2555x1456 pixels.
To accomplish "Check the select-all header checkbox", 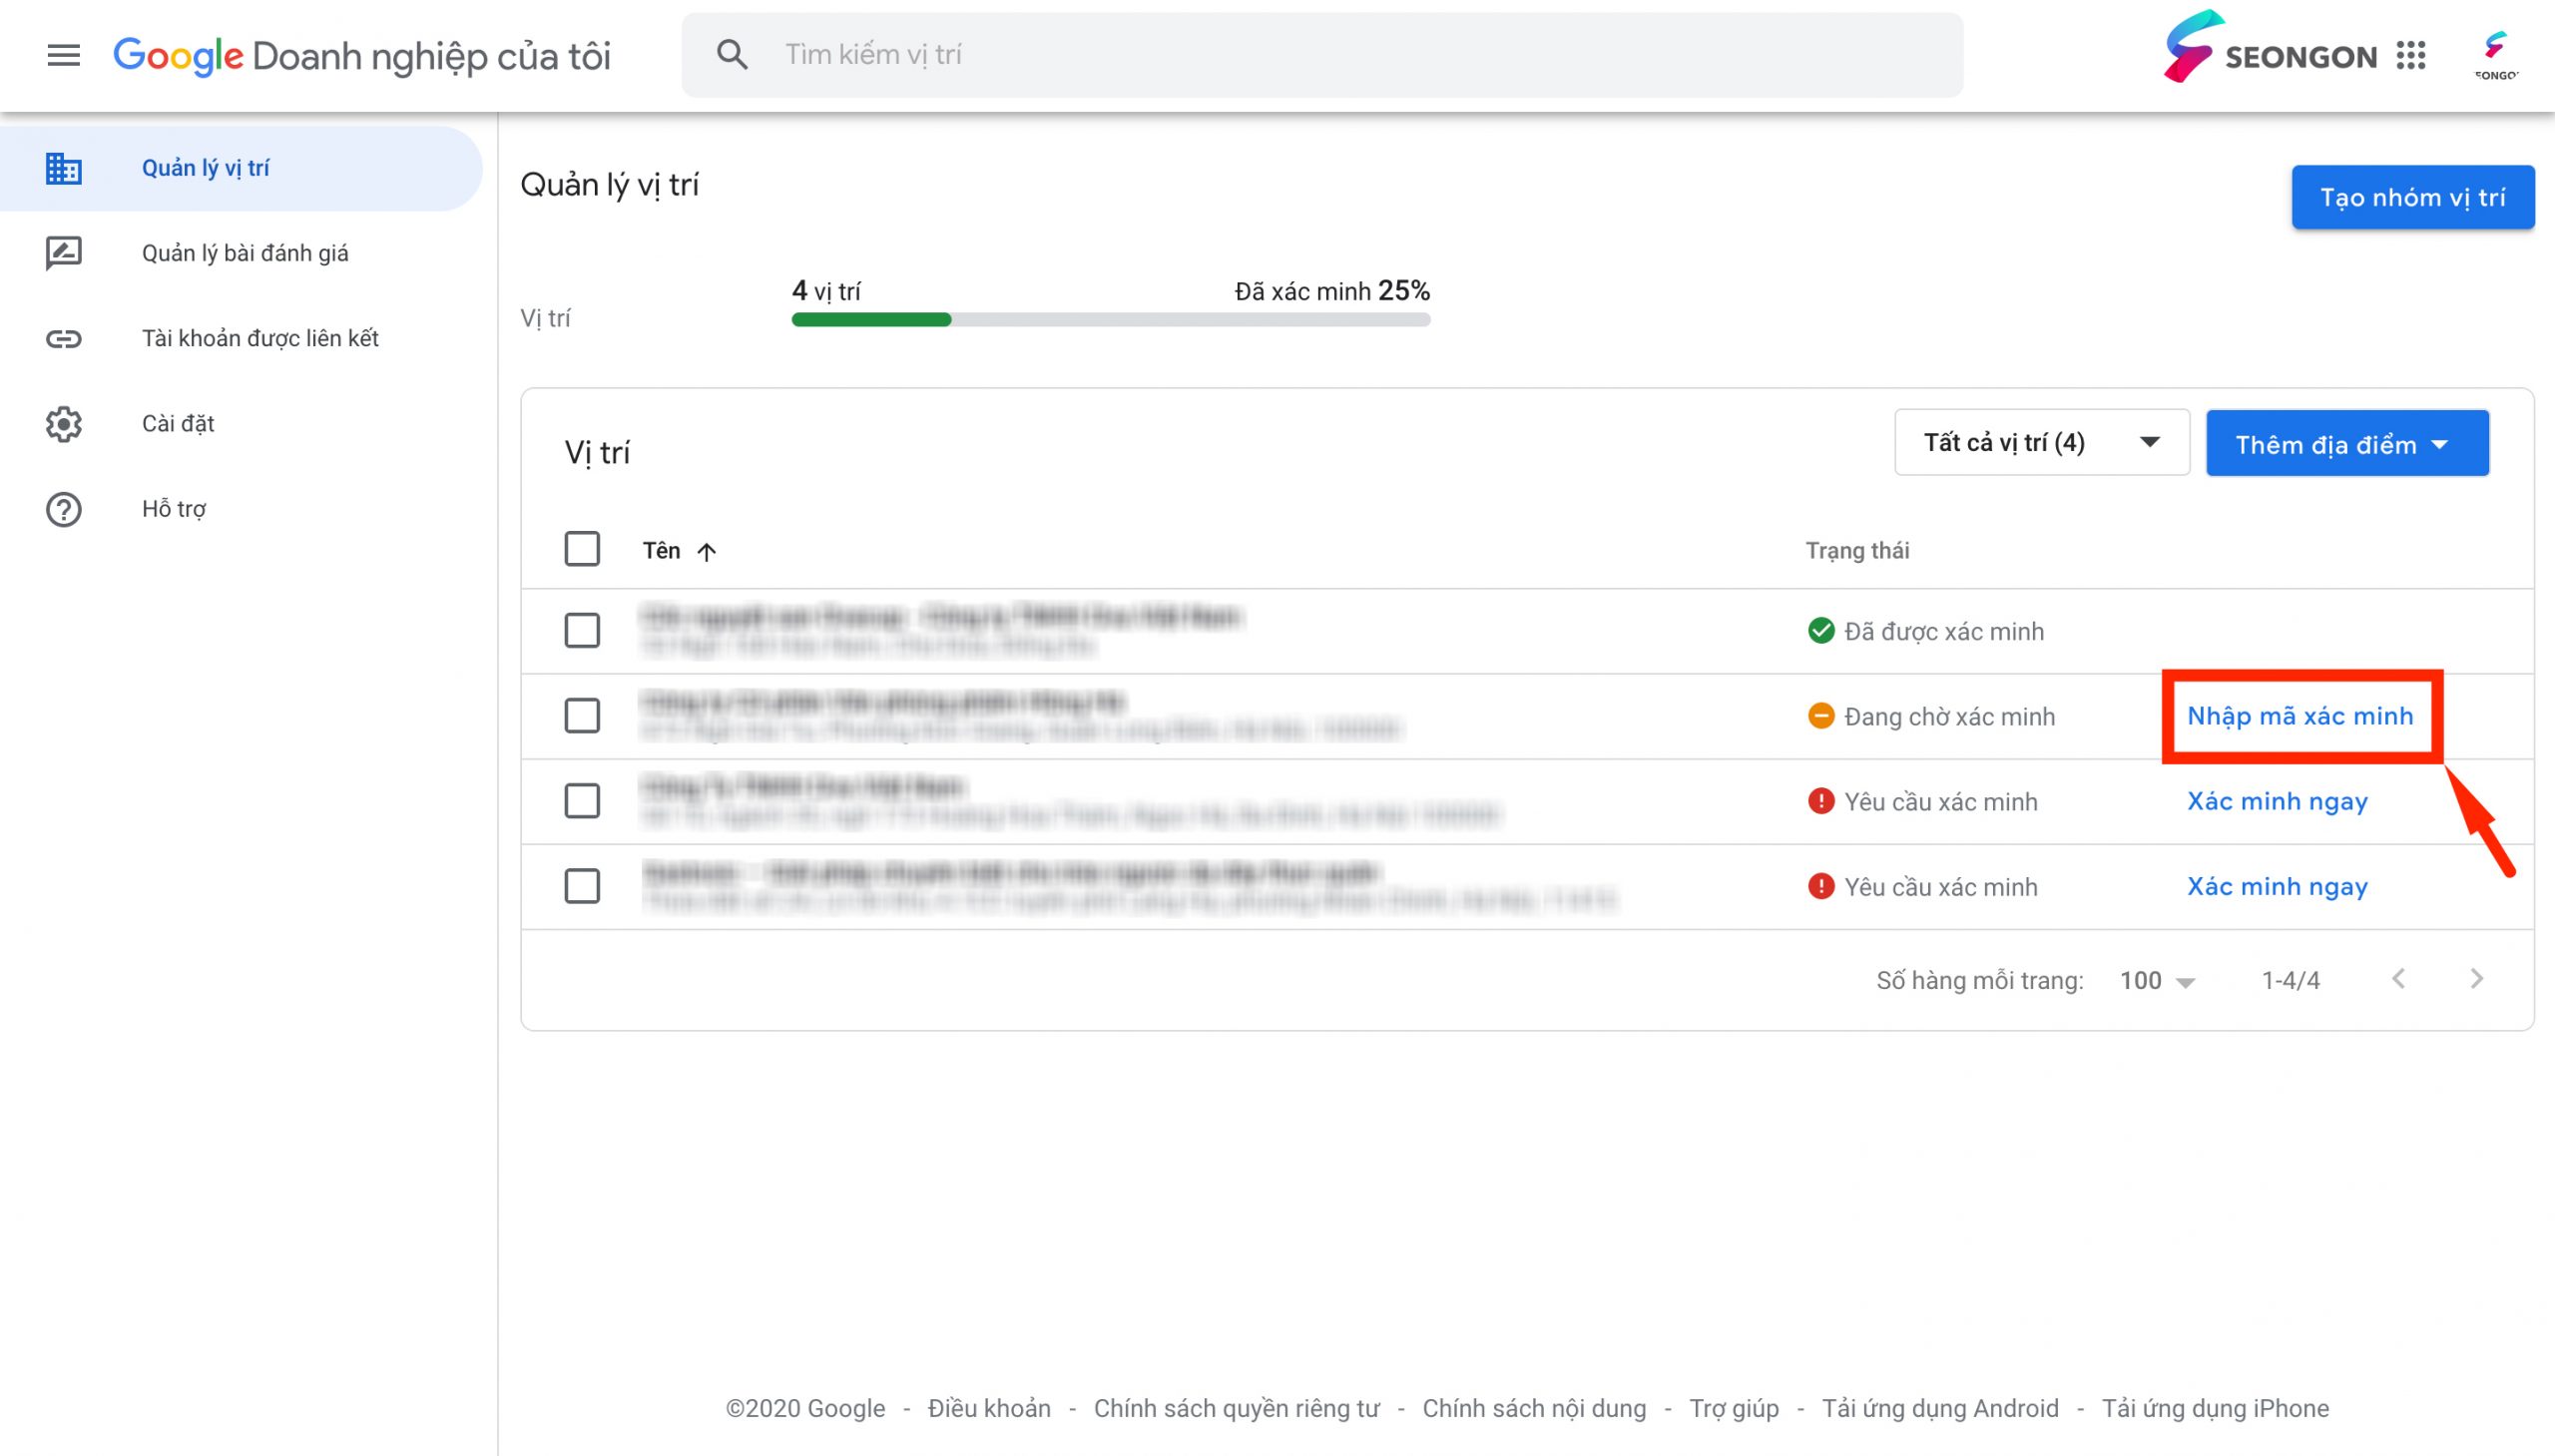I will pos(582,549).
